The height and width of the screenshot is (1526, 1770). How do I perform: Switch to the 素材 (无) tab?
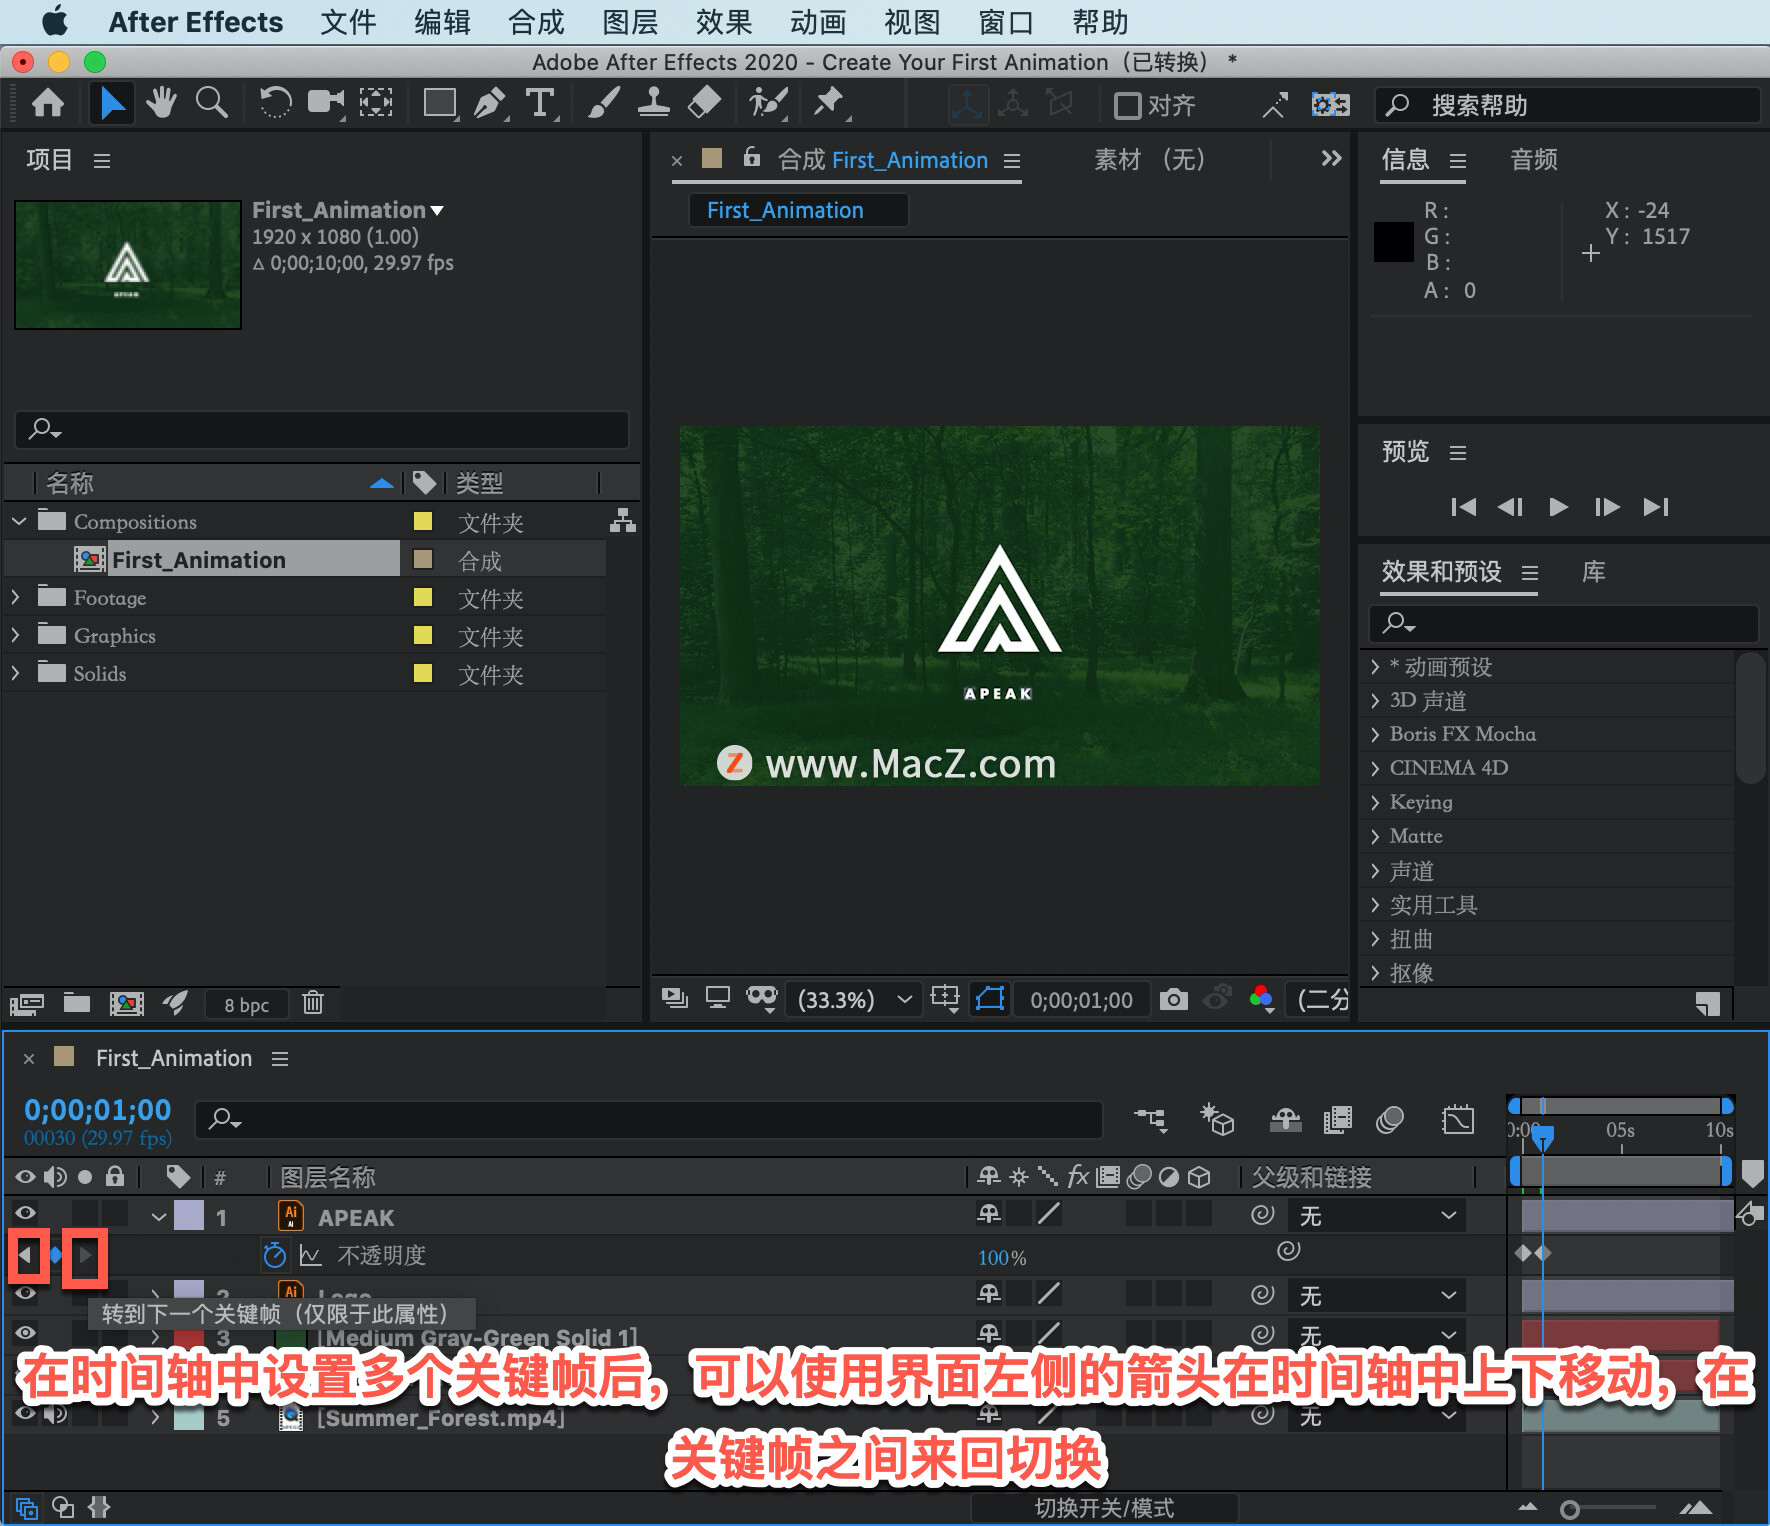click(1150, 159)
